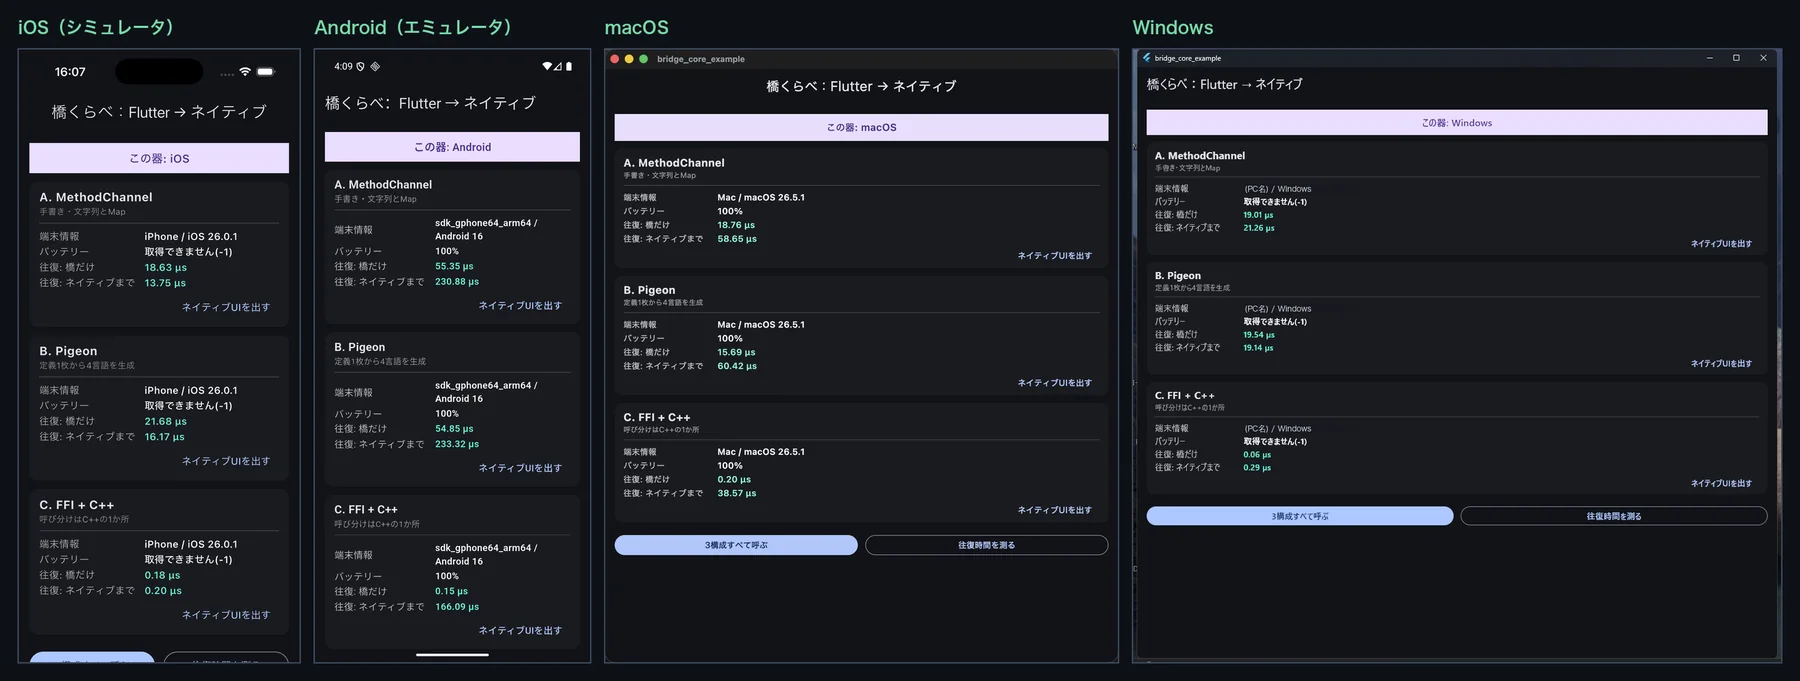Click 19.01 µs value in Windows MethodChannel card
This screenshot has height=681, width=1800.
tap(1258, 215)
